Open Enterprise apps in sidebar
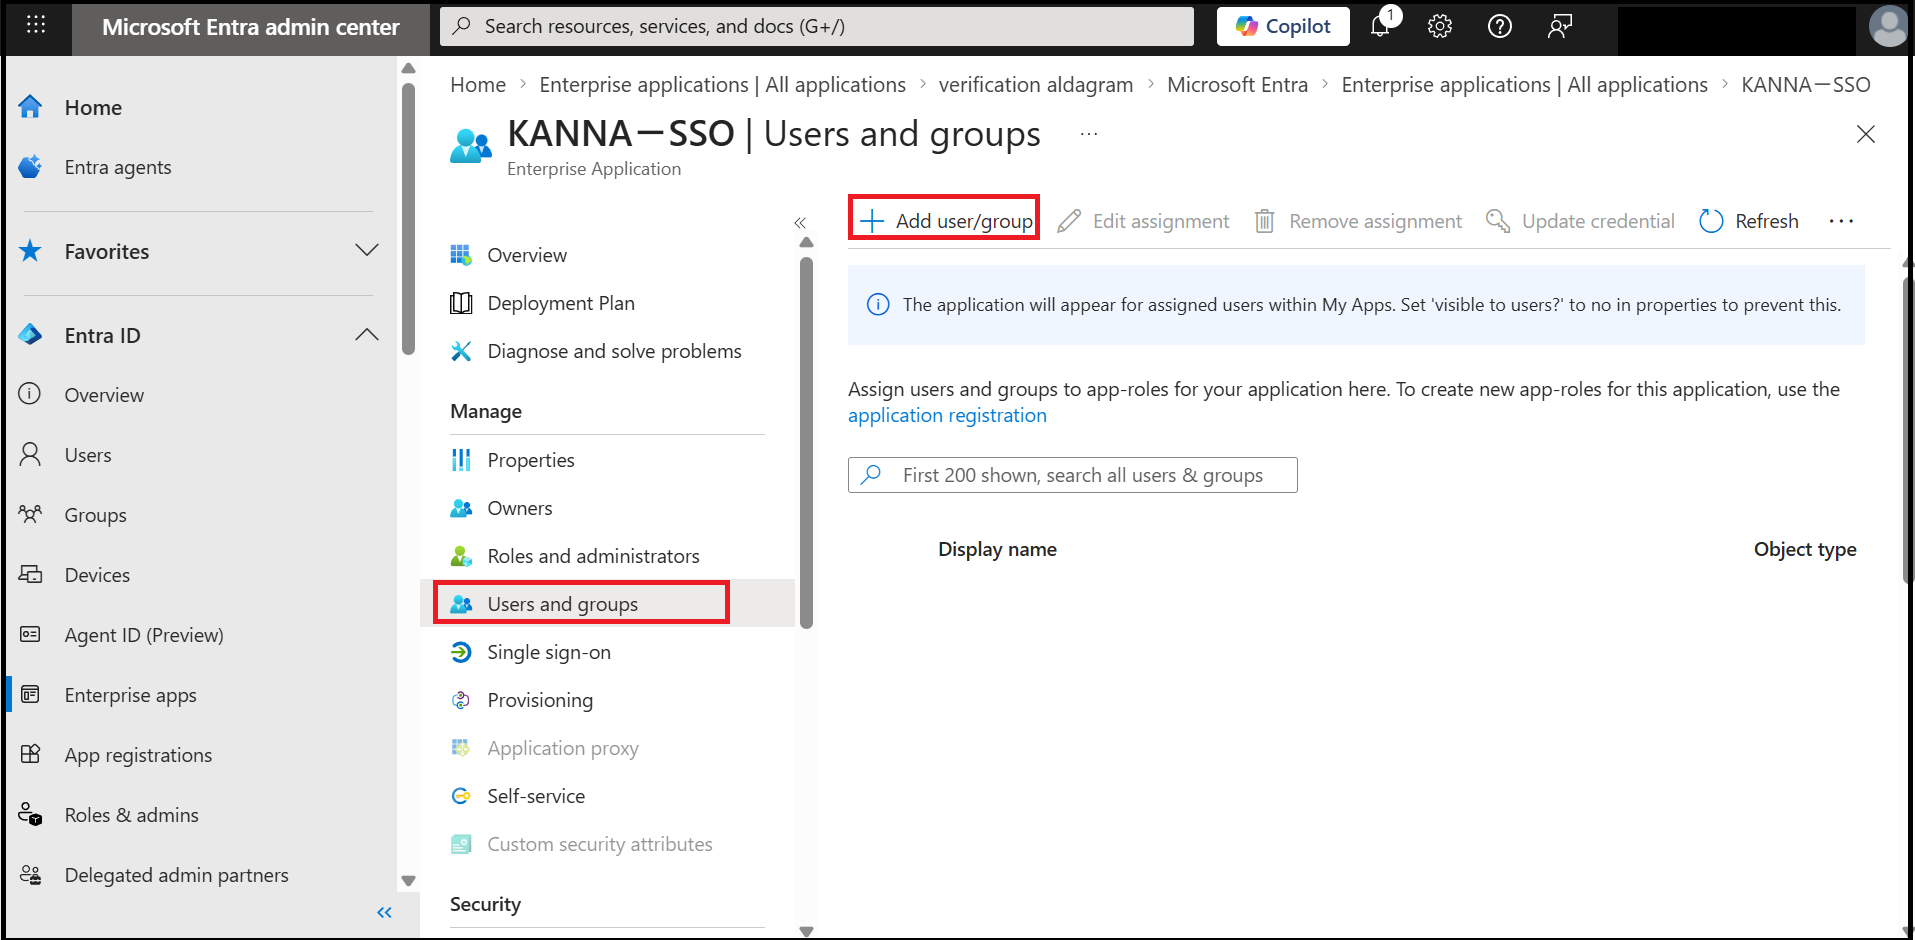This screenshot has height=940, width=1915. click(x=130, y=695)
